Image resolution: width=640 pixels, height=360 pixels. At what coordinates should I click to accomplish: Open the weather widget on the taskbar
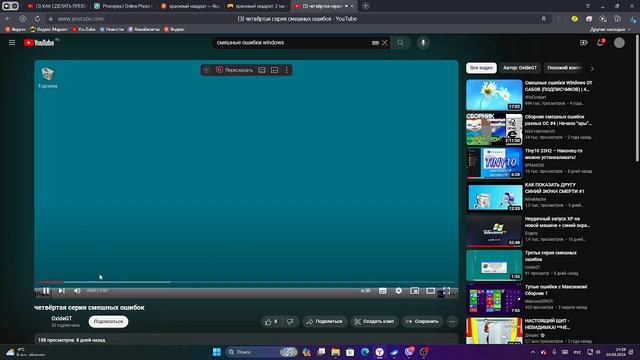pyautogui.click(x=24, y=352)
